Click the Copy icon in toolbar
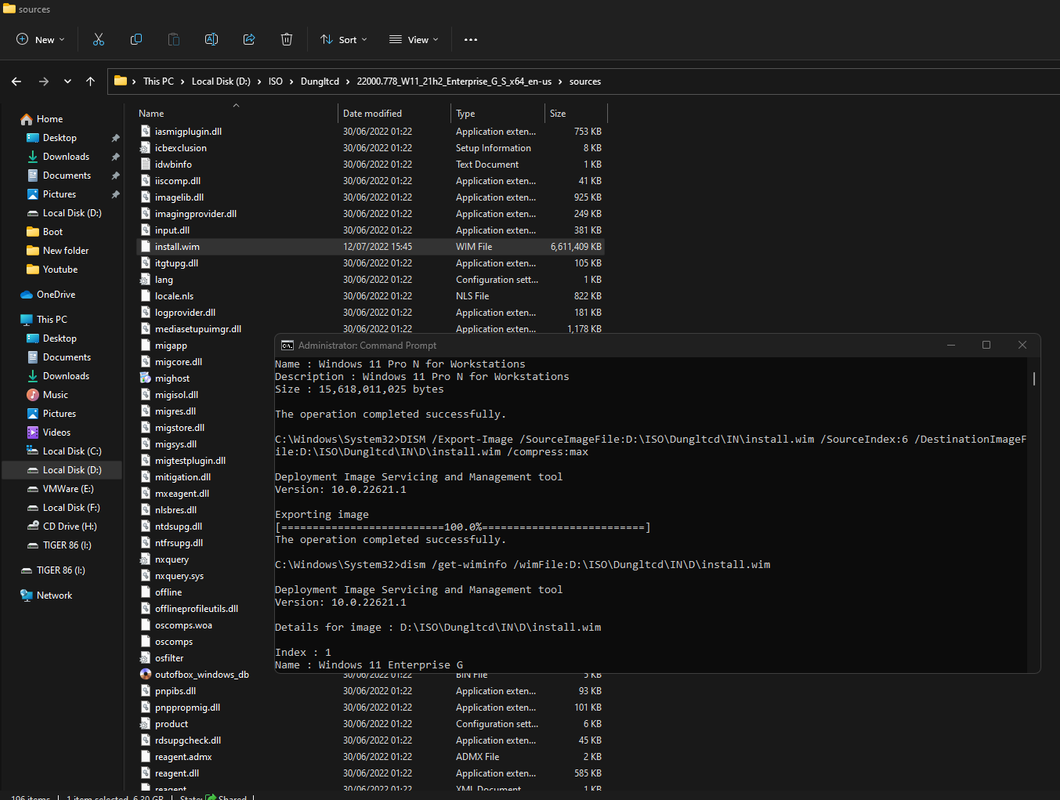The image size is (1060, 800). (136, 39)
